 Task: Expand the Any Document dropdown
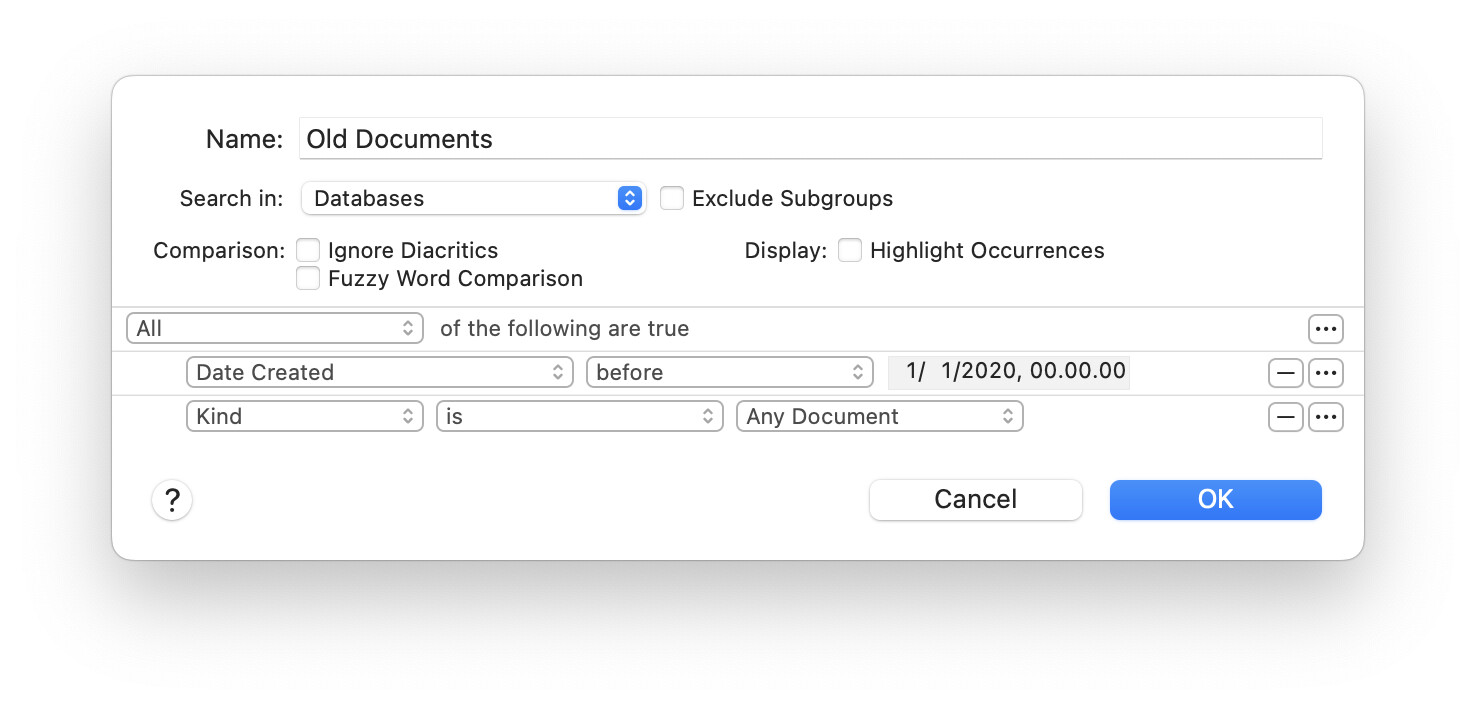pyautogui.click(x=880, y=417)
